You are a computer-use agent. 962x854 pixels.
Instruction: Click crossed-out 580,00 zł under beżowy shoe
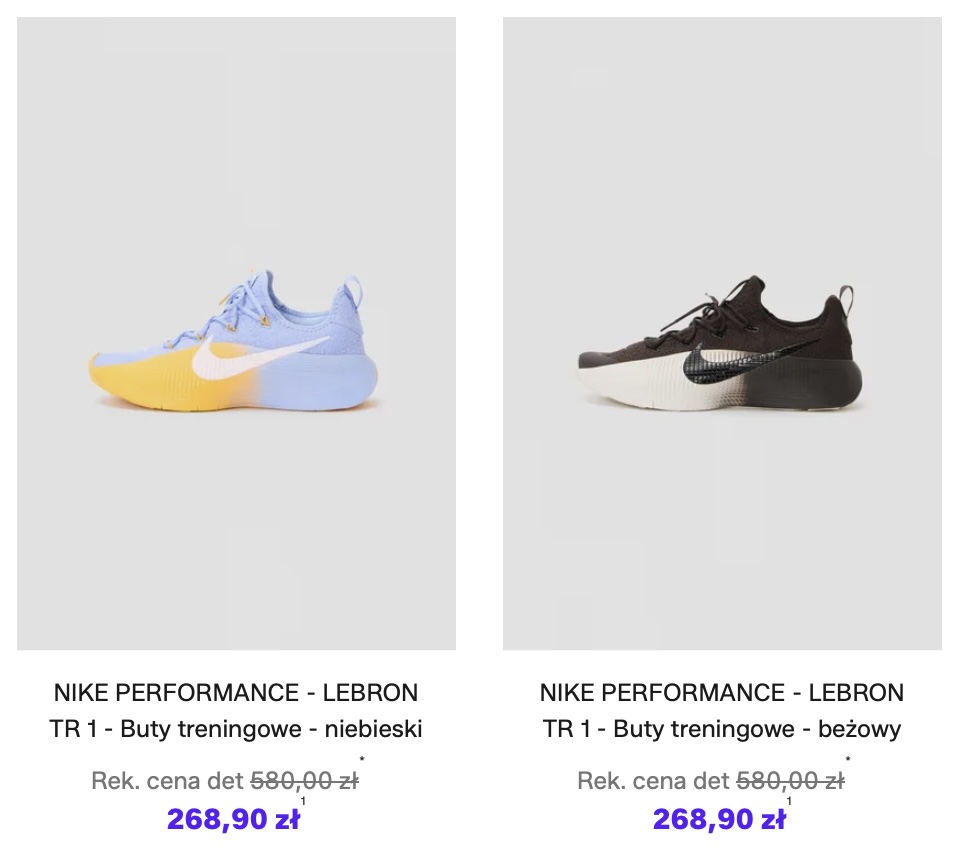pyautogui.click(x=790, y=780)
